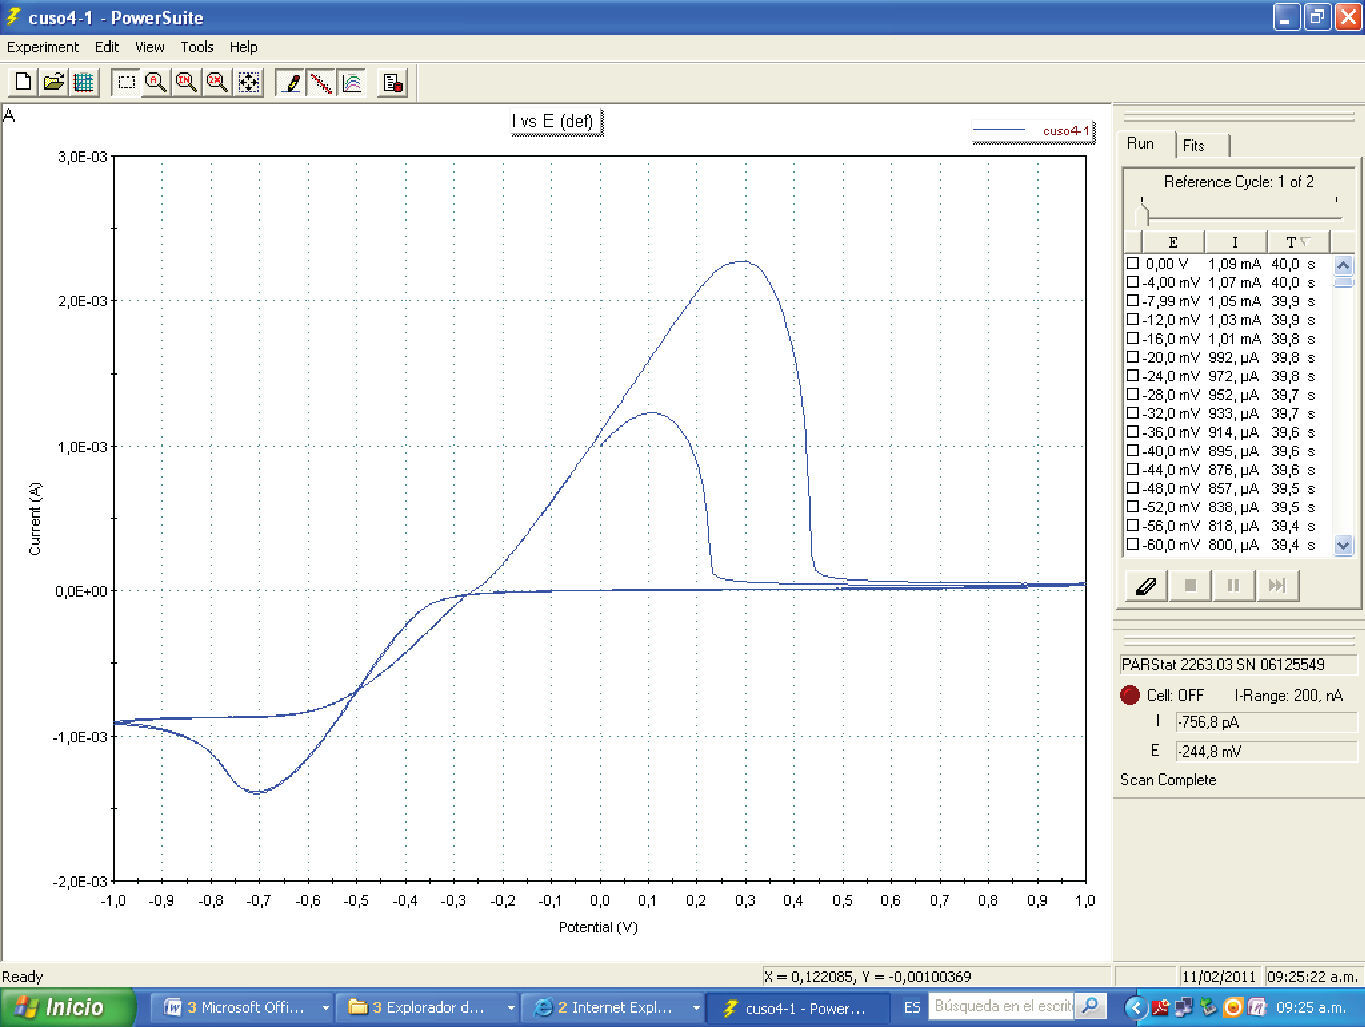Expand the Internet Explorer taskbar group arrow
This screenshot has height=1027, width=1365.
[x=696, y=1008]
